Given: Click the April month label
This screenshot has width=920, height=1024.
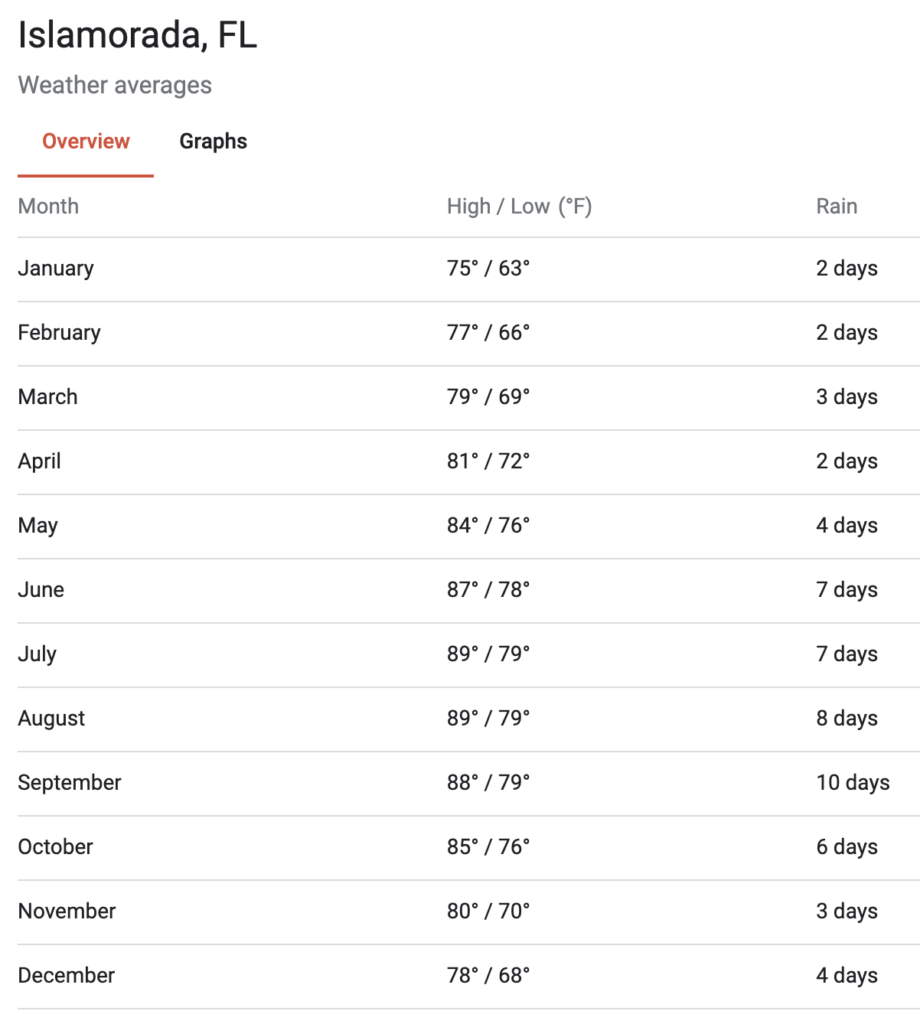Looking at the screenshot, I should (x=39, y=462).
